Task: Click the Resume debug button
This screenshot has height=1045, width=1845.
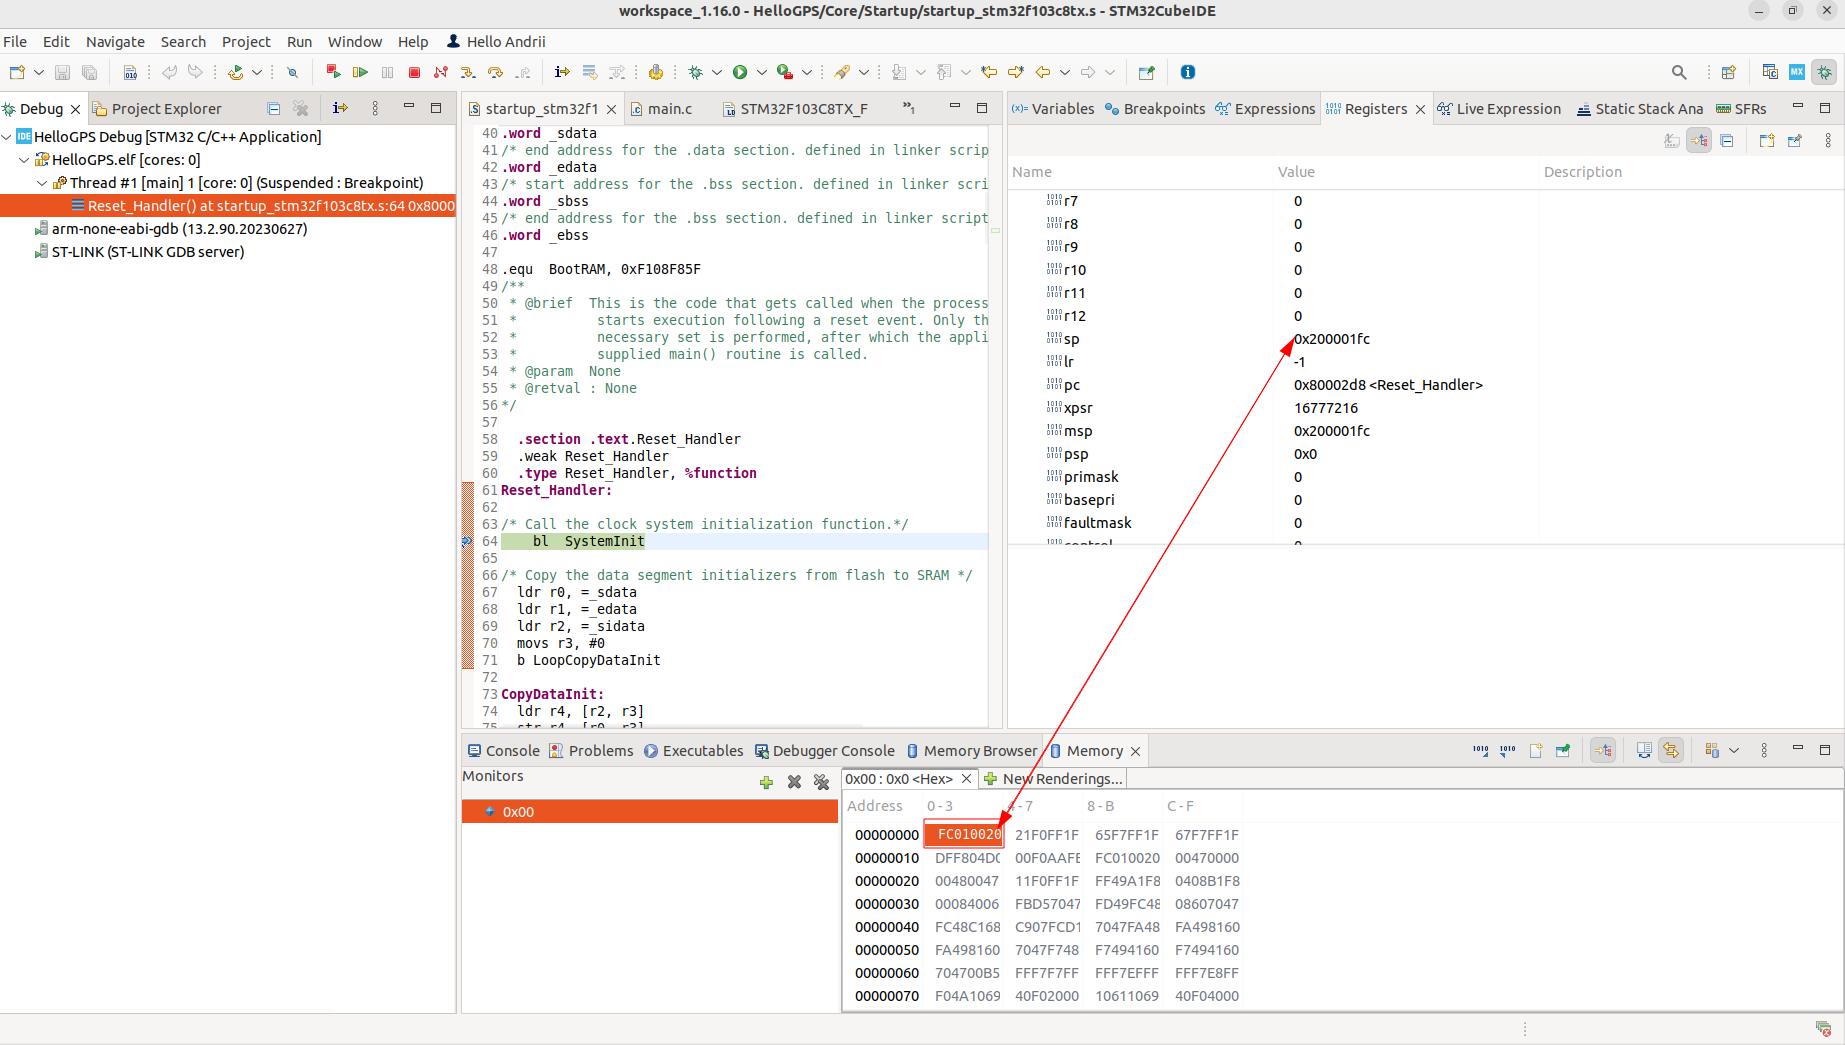Action: [360, 72]
